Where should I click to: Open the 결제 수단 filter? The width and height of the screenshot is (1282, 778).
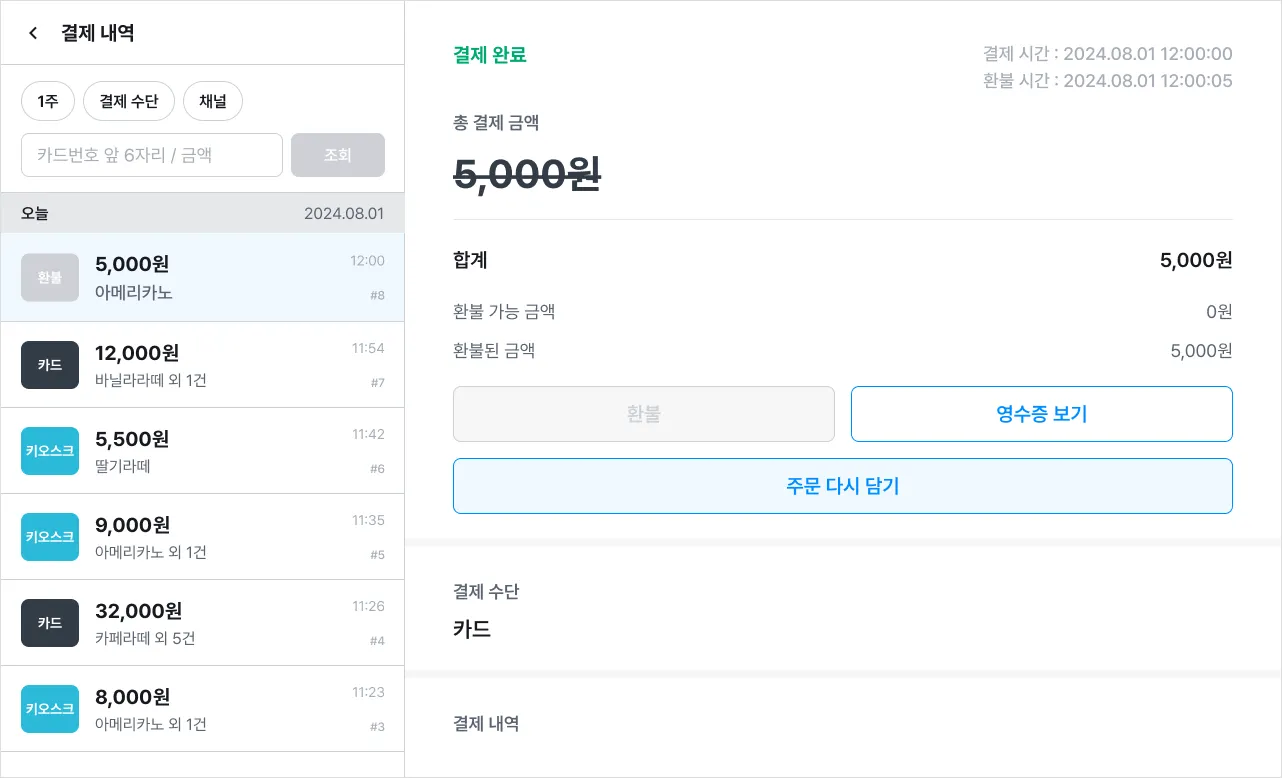(x=129, y=101)
